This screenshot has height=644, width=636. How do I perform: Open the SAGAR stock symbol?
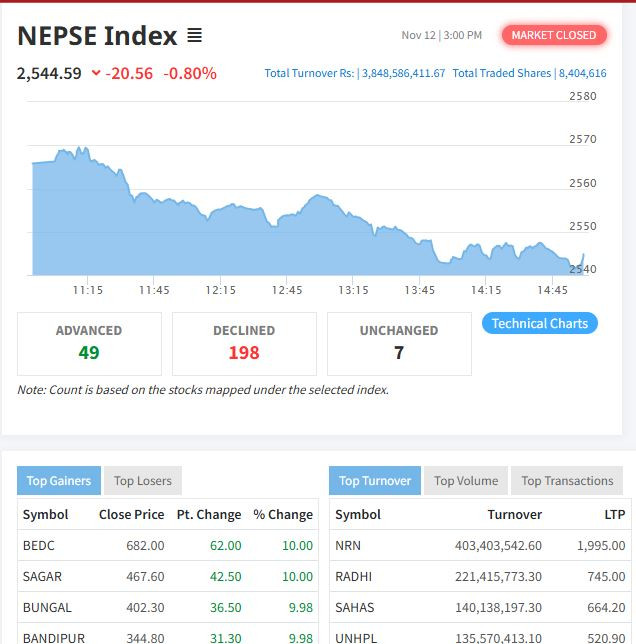pos(42,576)
